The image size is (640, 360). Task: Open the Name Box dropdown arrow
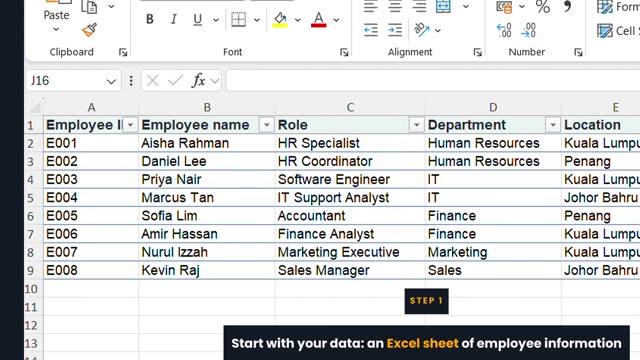click(x=111, y=81)
